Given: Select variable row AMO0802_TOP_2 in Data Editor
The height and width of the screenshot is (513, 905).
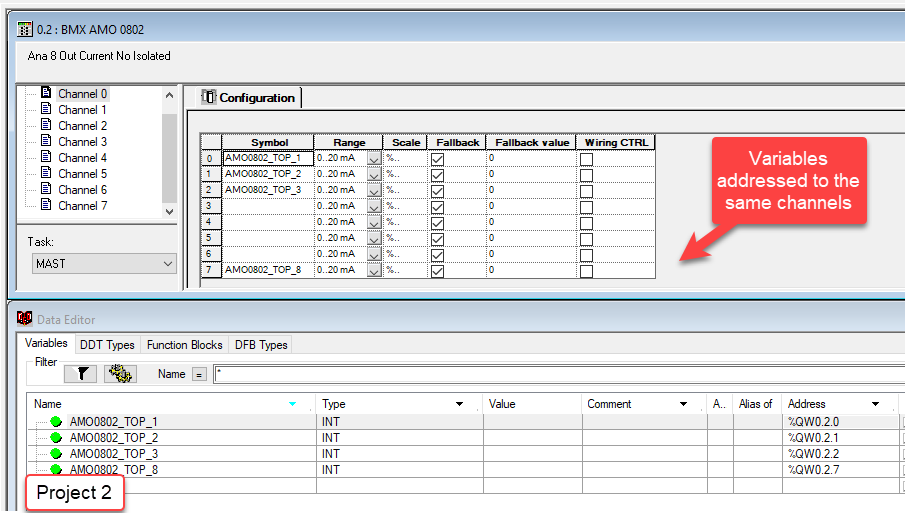Looking at the screenshot, I should click(462, 438).
